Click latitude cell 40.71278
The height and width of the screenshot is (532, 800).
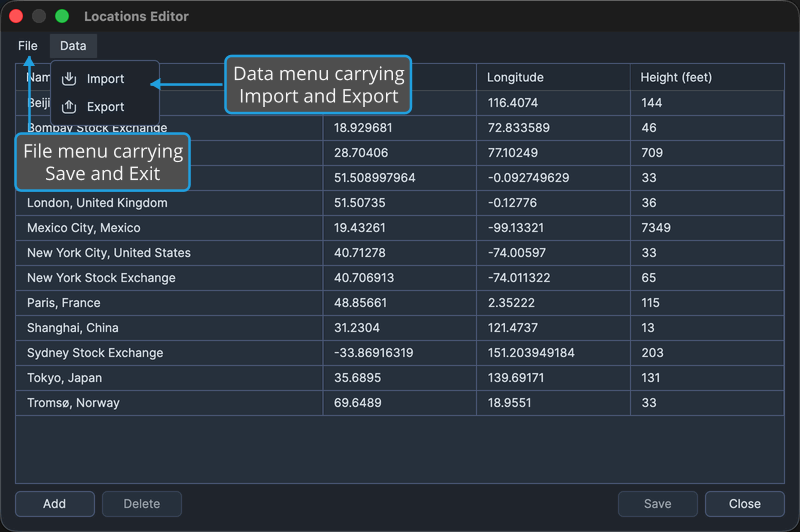click(399, 253)
